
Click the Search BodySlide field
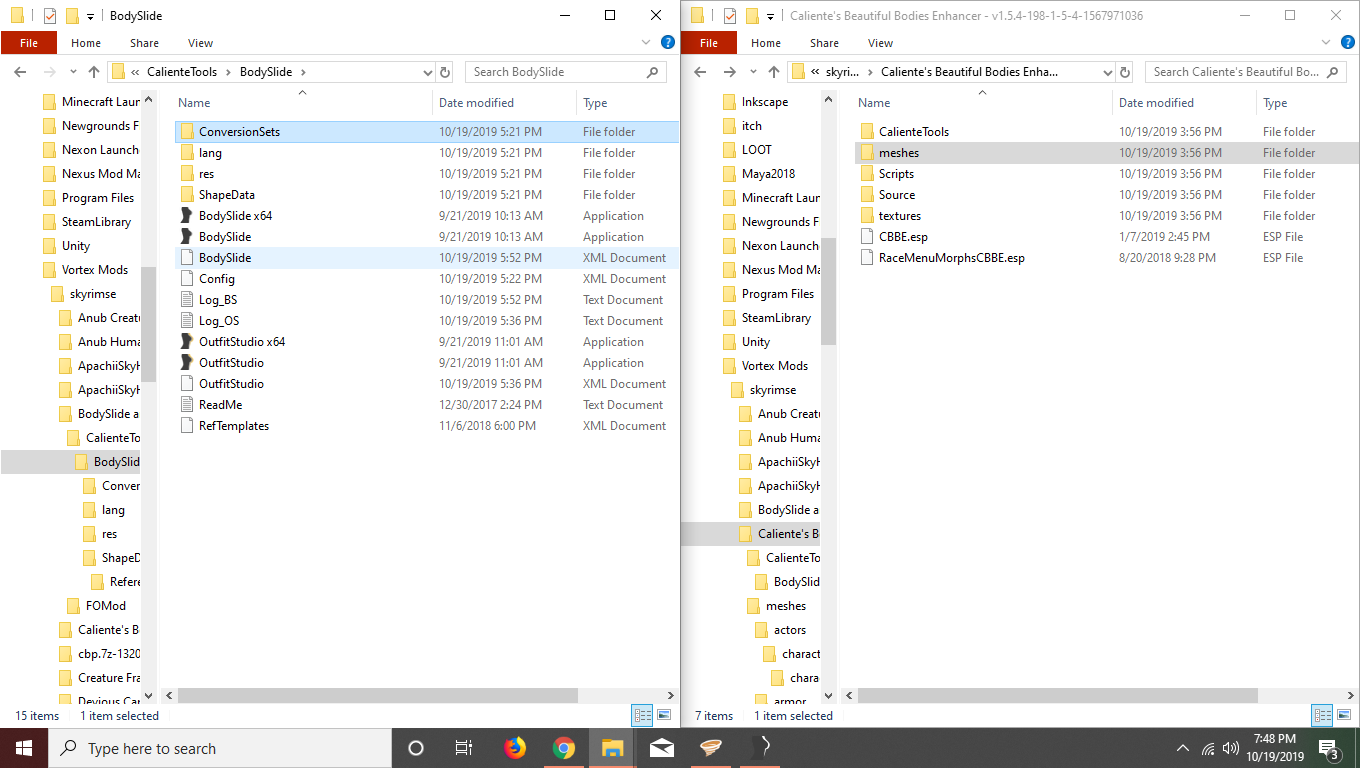click(x=565, y=72)
